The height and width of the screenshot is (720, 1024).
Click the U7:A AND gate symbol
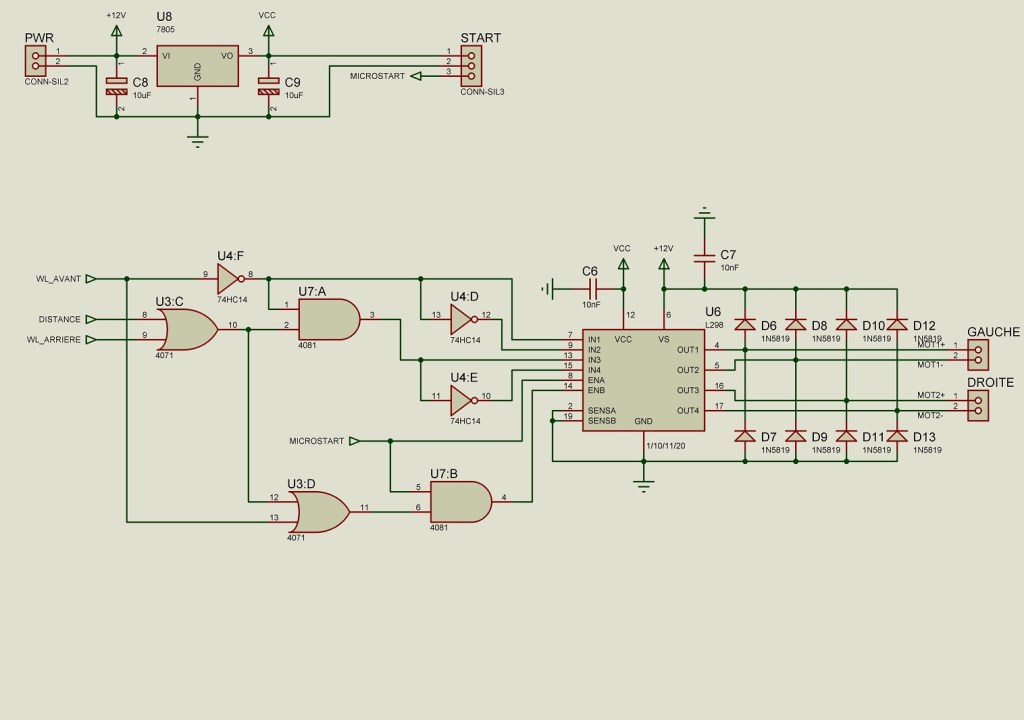click(329, 320)
